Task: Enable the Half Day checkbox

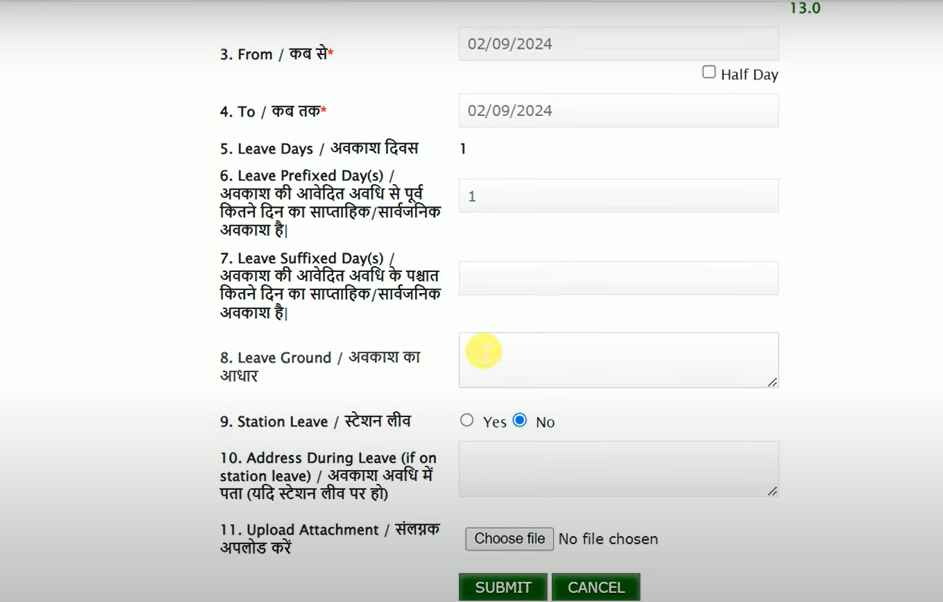Action: point(709,72)
